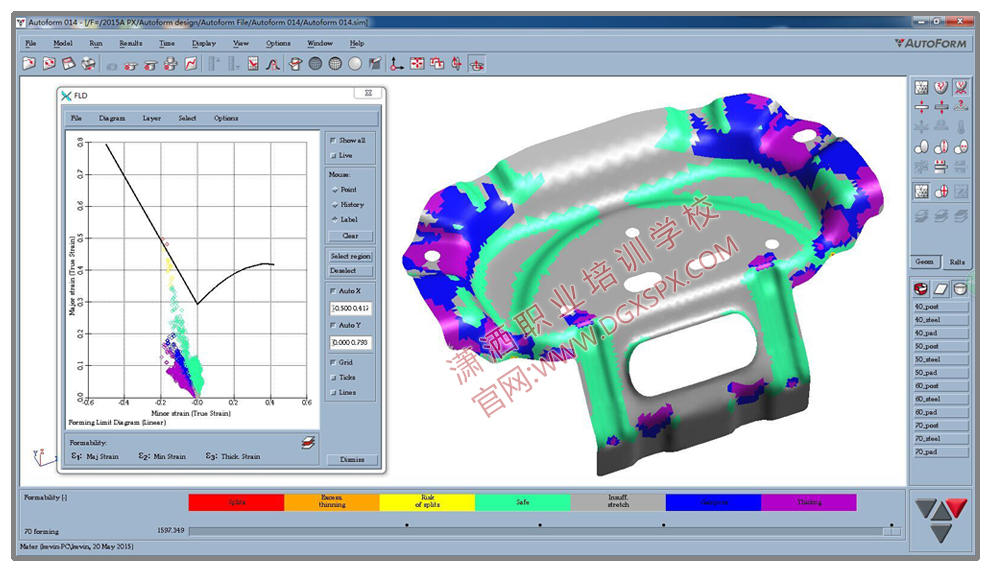Click the 40_post tool button
Screen dimensions: 992x573
[x=941, y=307]
